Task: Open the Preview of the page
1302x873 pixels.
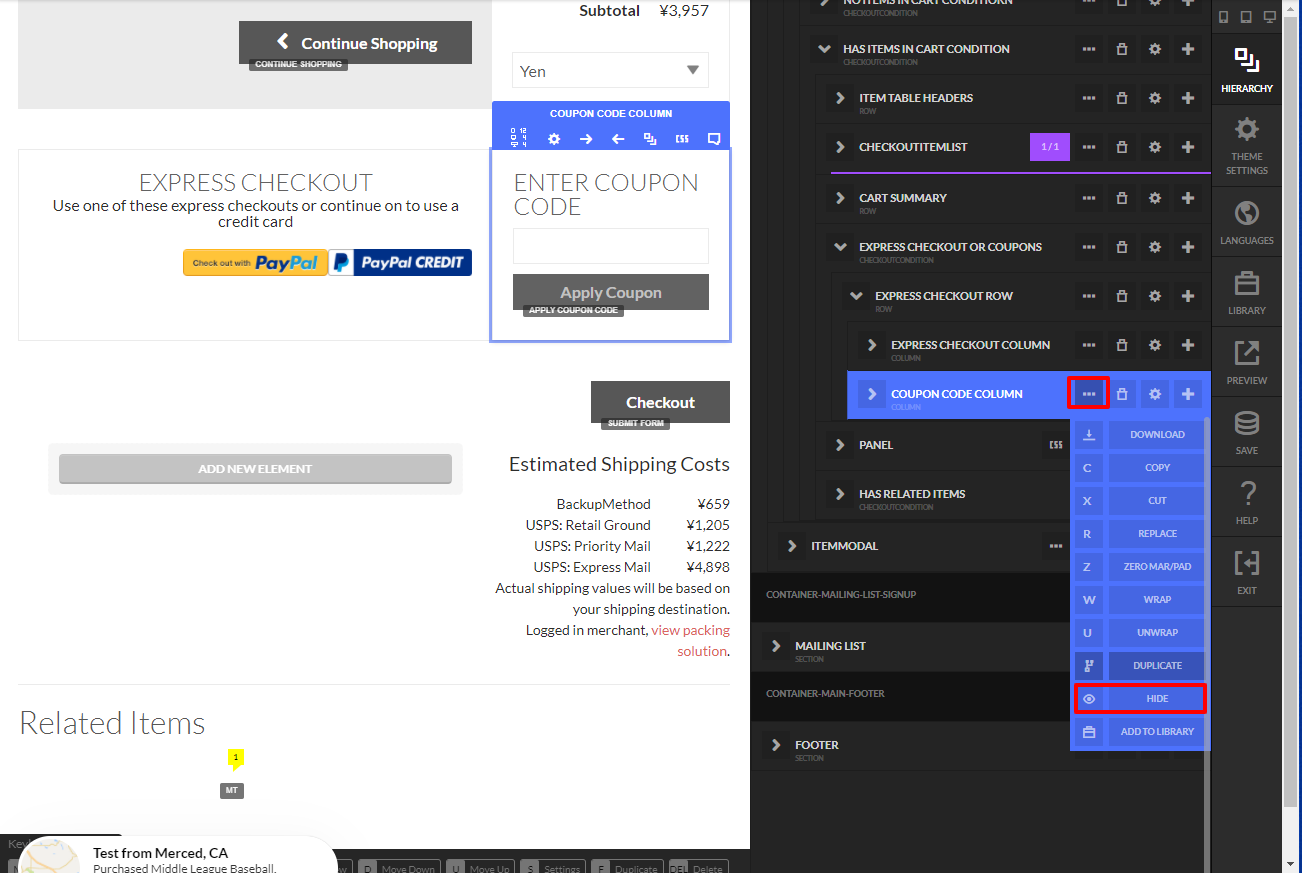Action: pyautogui.click(x=1246, y=362)
